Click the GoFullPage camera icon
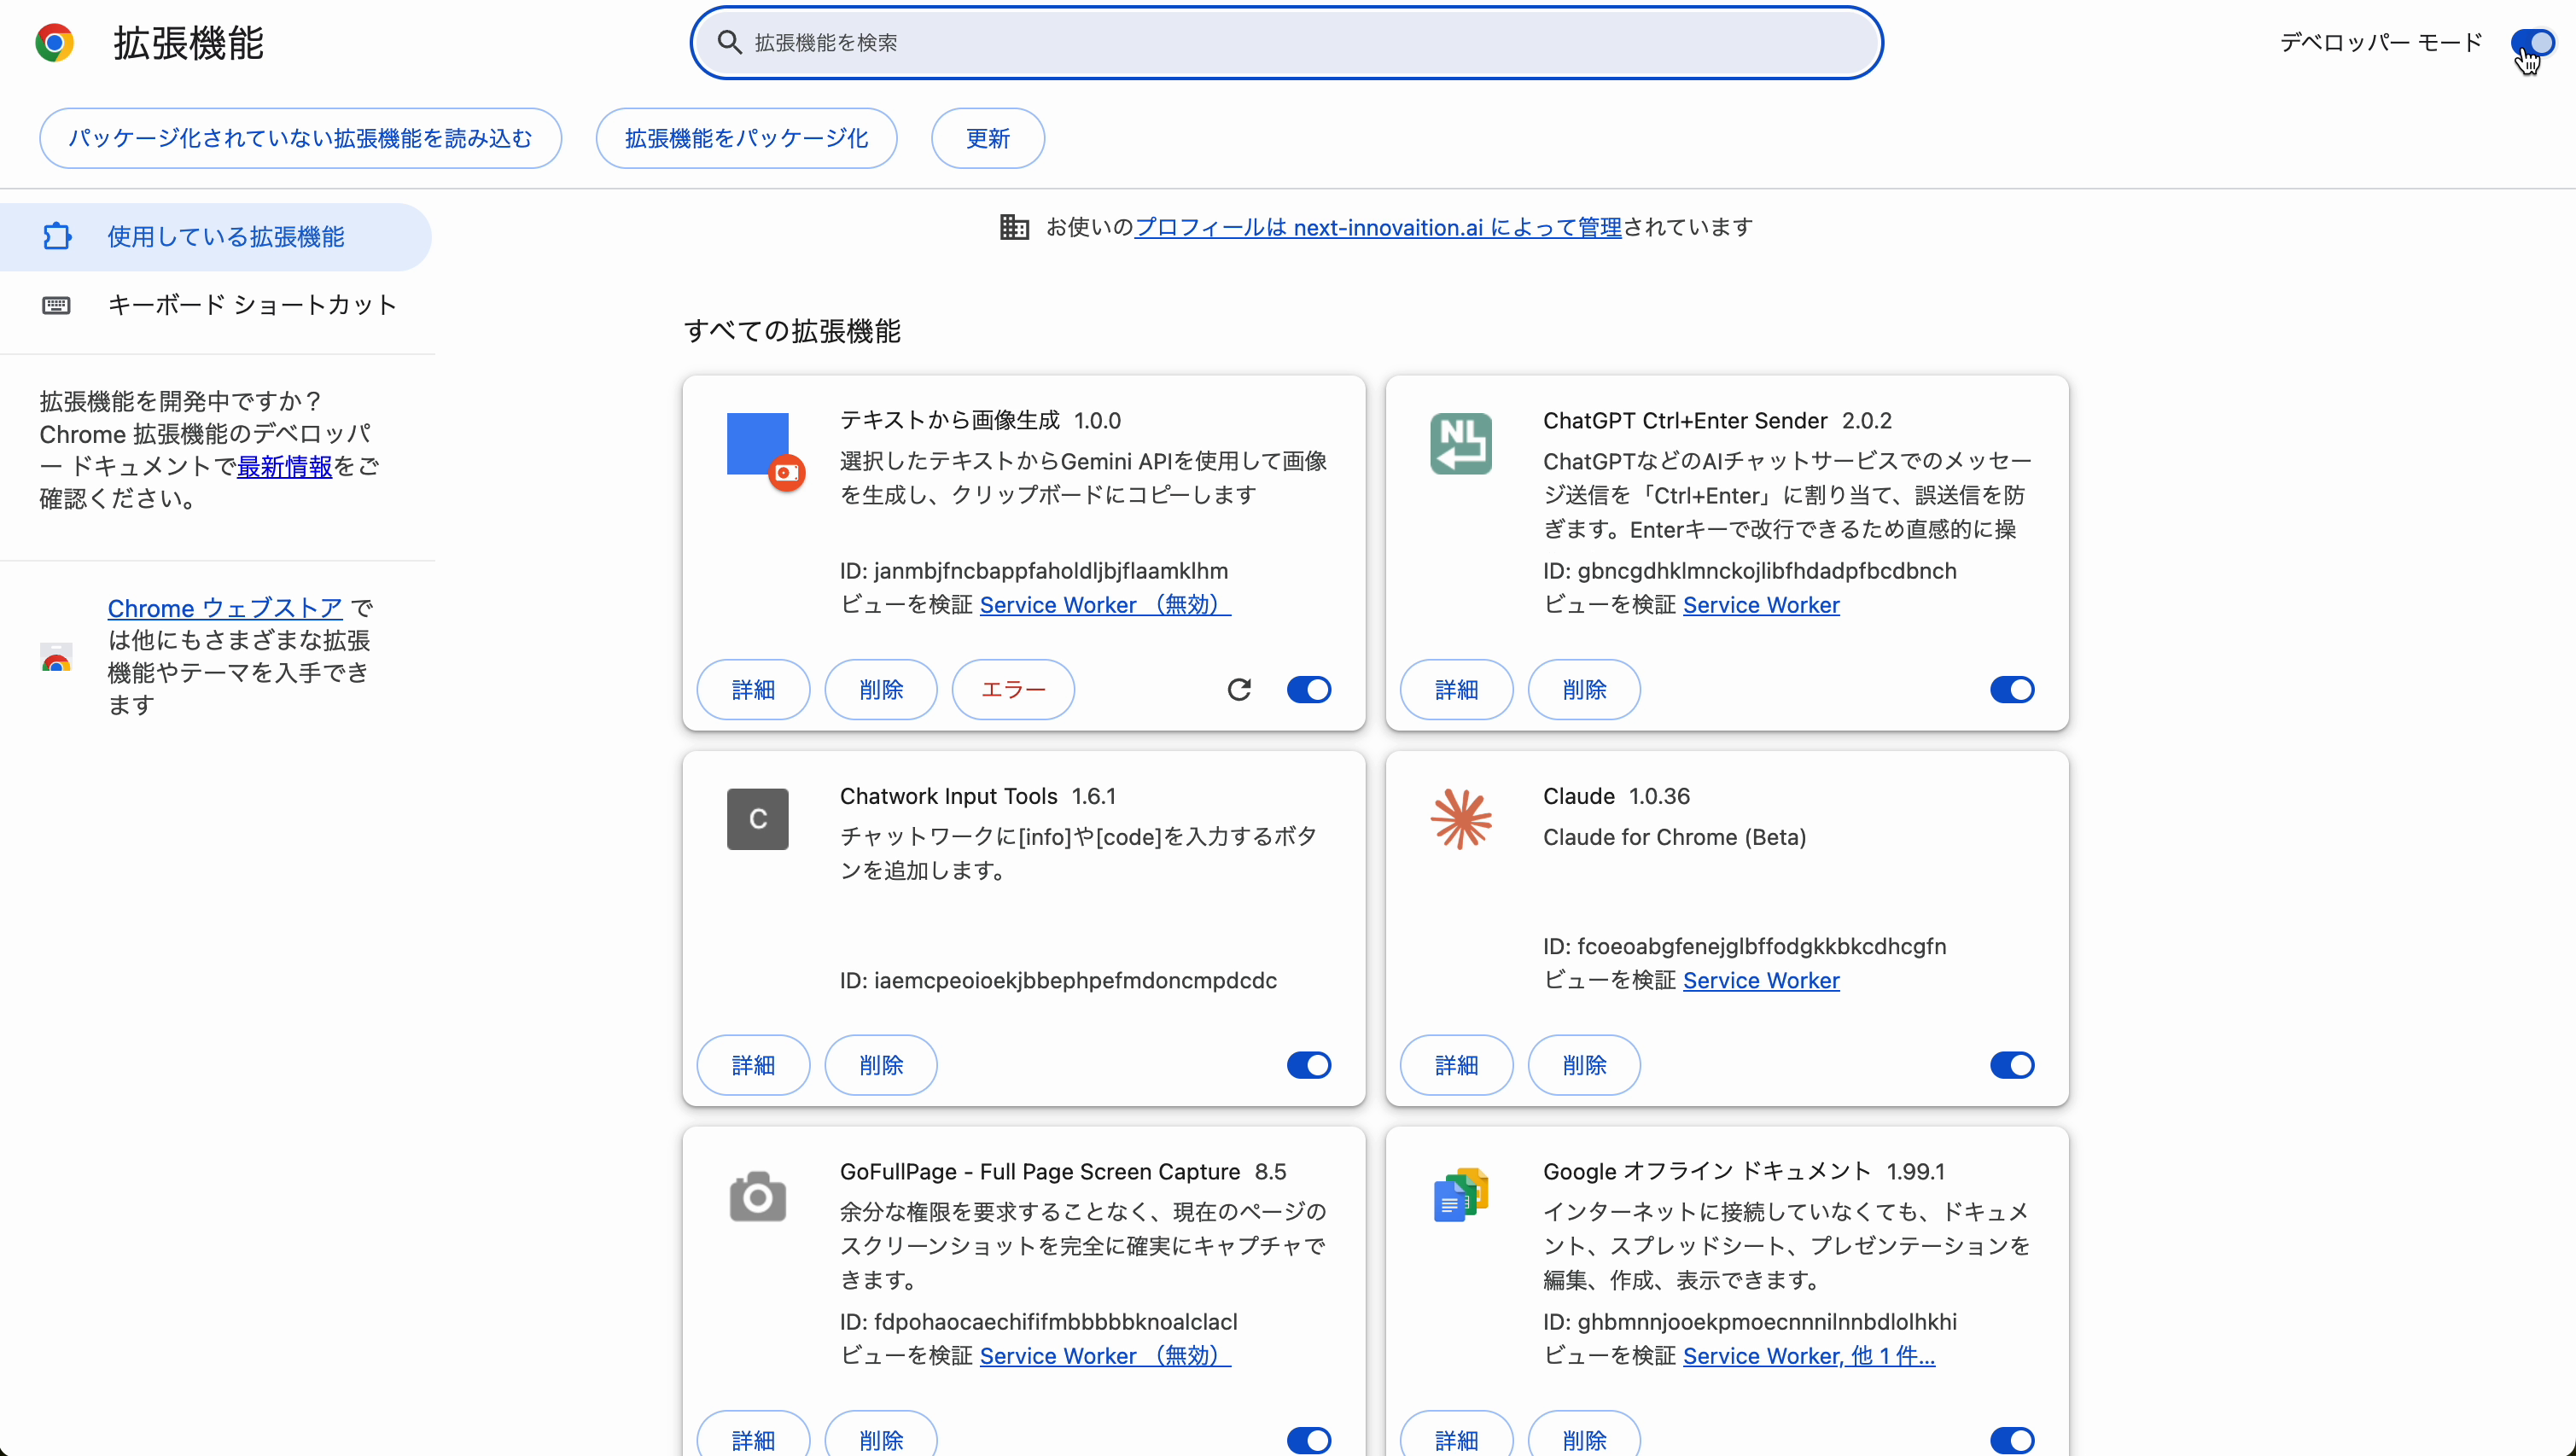The image size is (2576, 1456). pos(757,1197)
